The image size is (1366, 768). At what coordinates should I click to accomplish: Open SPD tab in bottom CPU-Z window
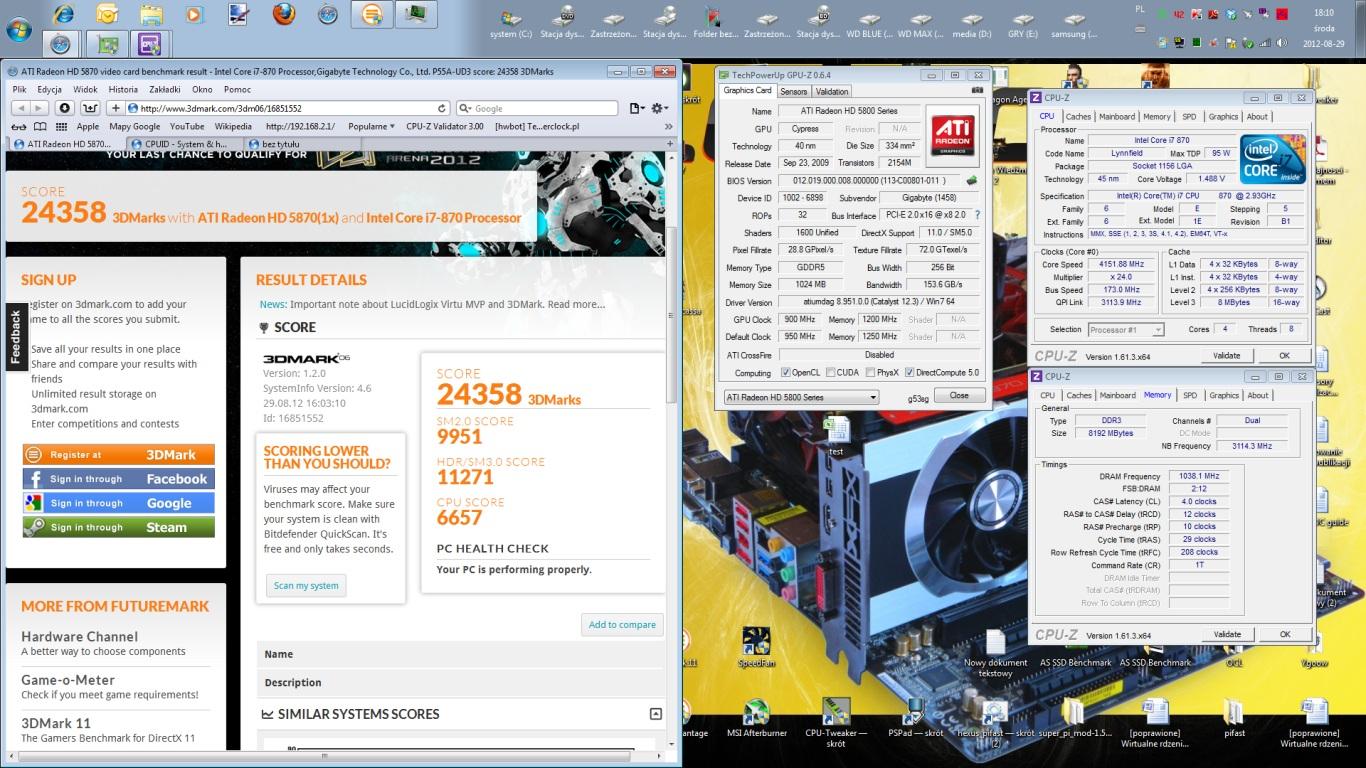[x=1189, y=395]
